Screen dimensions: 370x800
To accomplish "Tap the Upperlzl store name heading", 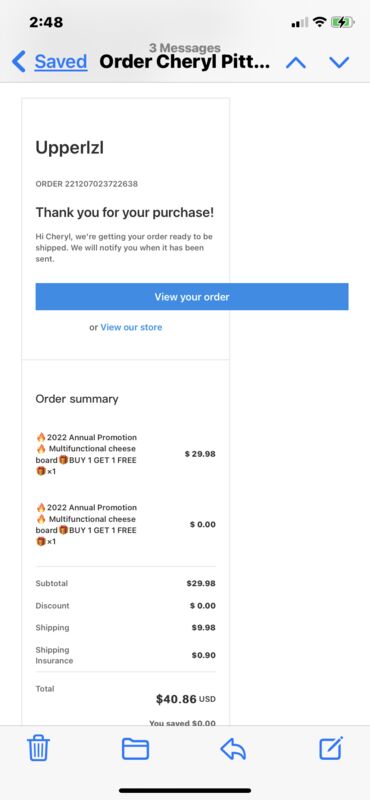I will [70, 148].
